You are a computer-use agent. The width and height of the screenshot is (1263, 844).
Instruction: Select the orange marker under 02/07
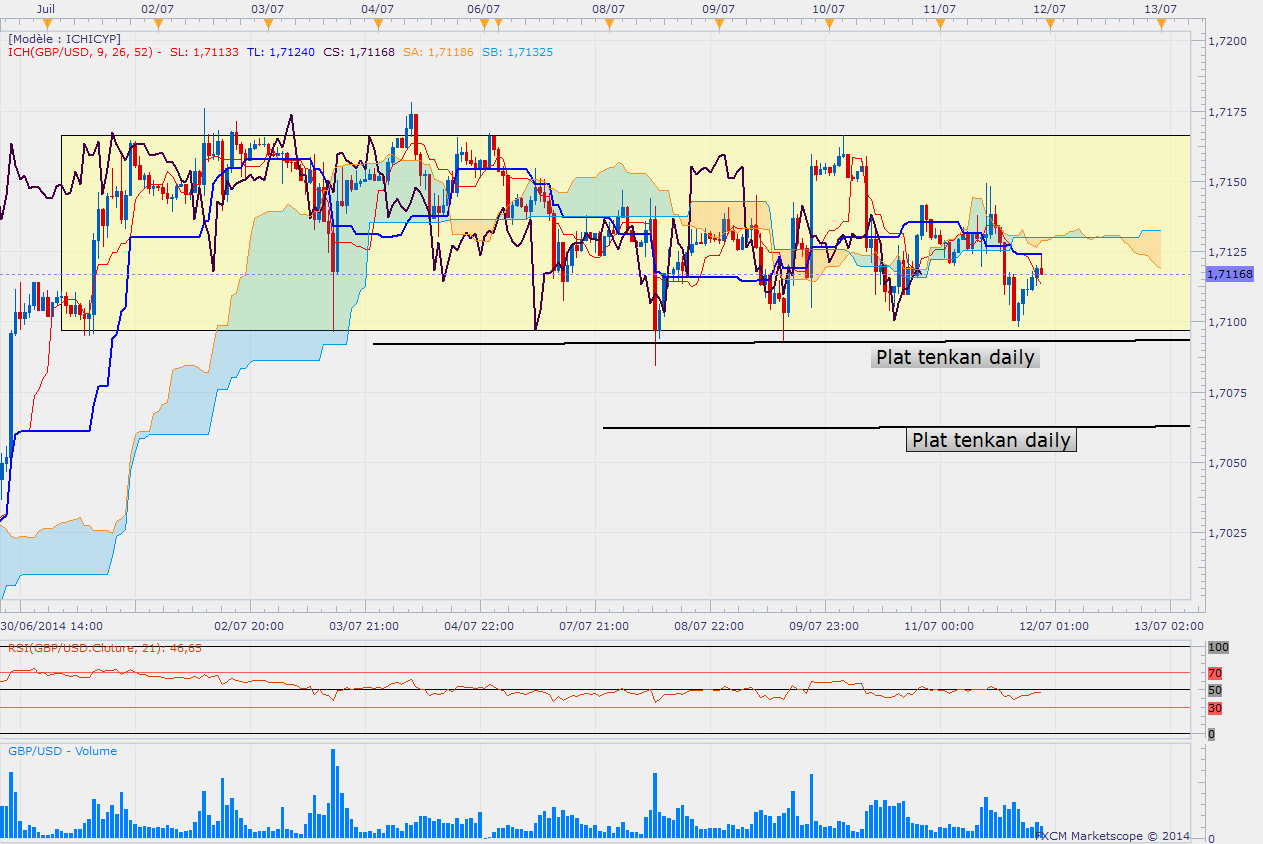coord(156,22)
